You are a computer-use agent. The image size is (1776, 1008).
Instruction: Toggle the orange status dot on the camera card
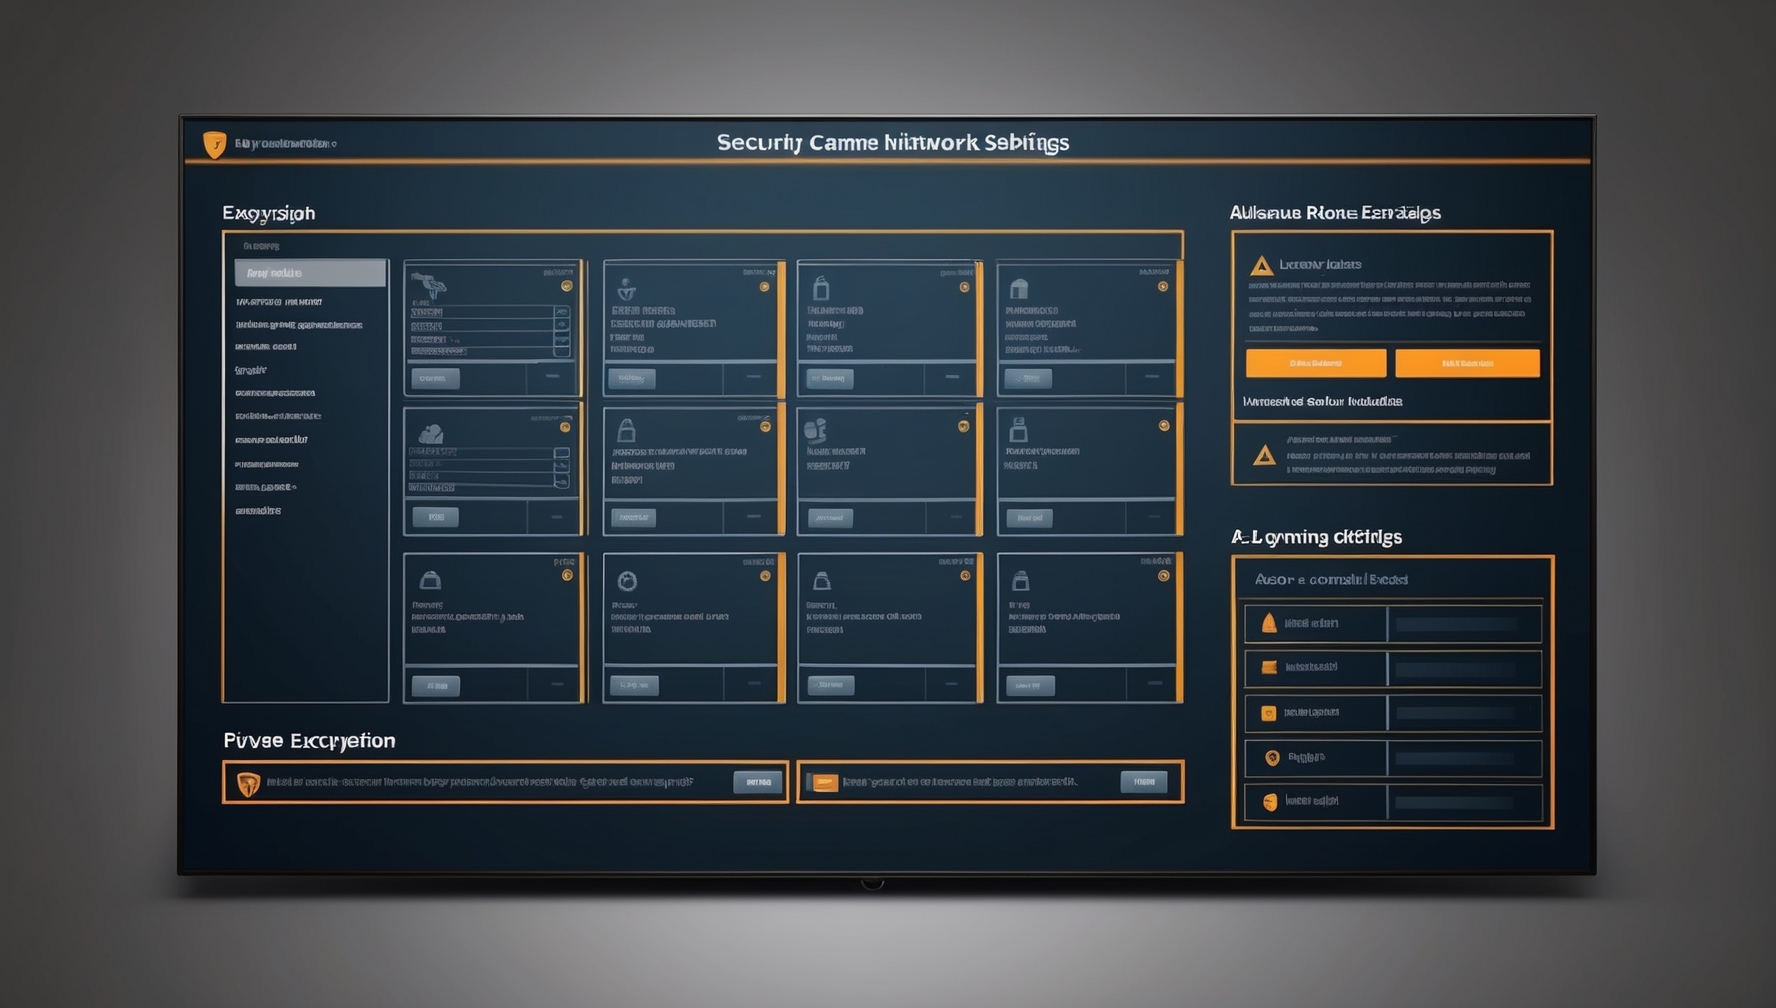(567, 286)
